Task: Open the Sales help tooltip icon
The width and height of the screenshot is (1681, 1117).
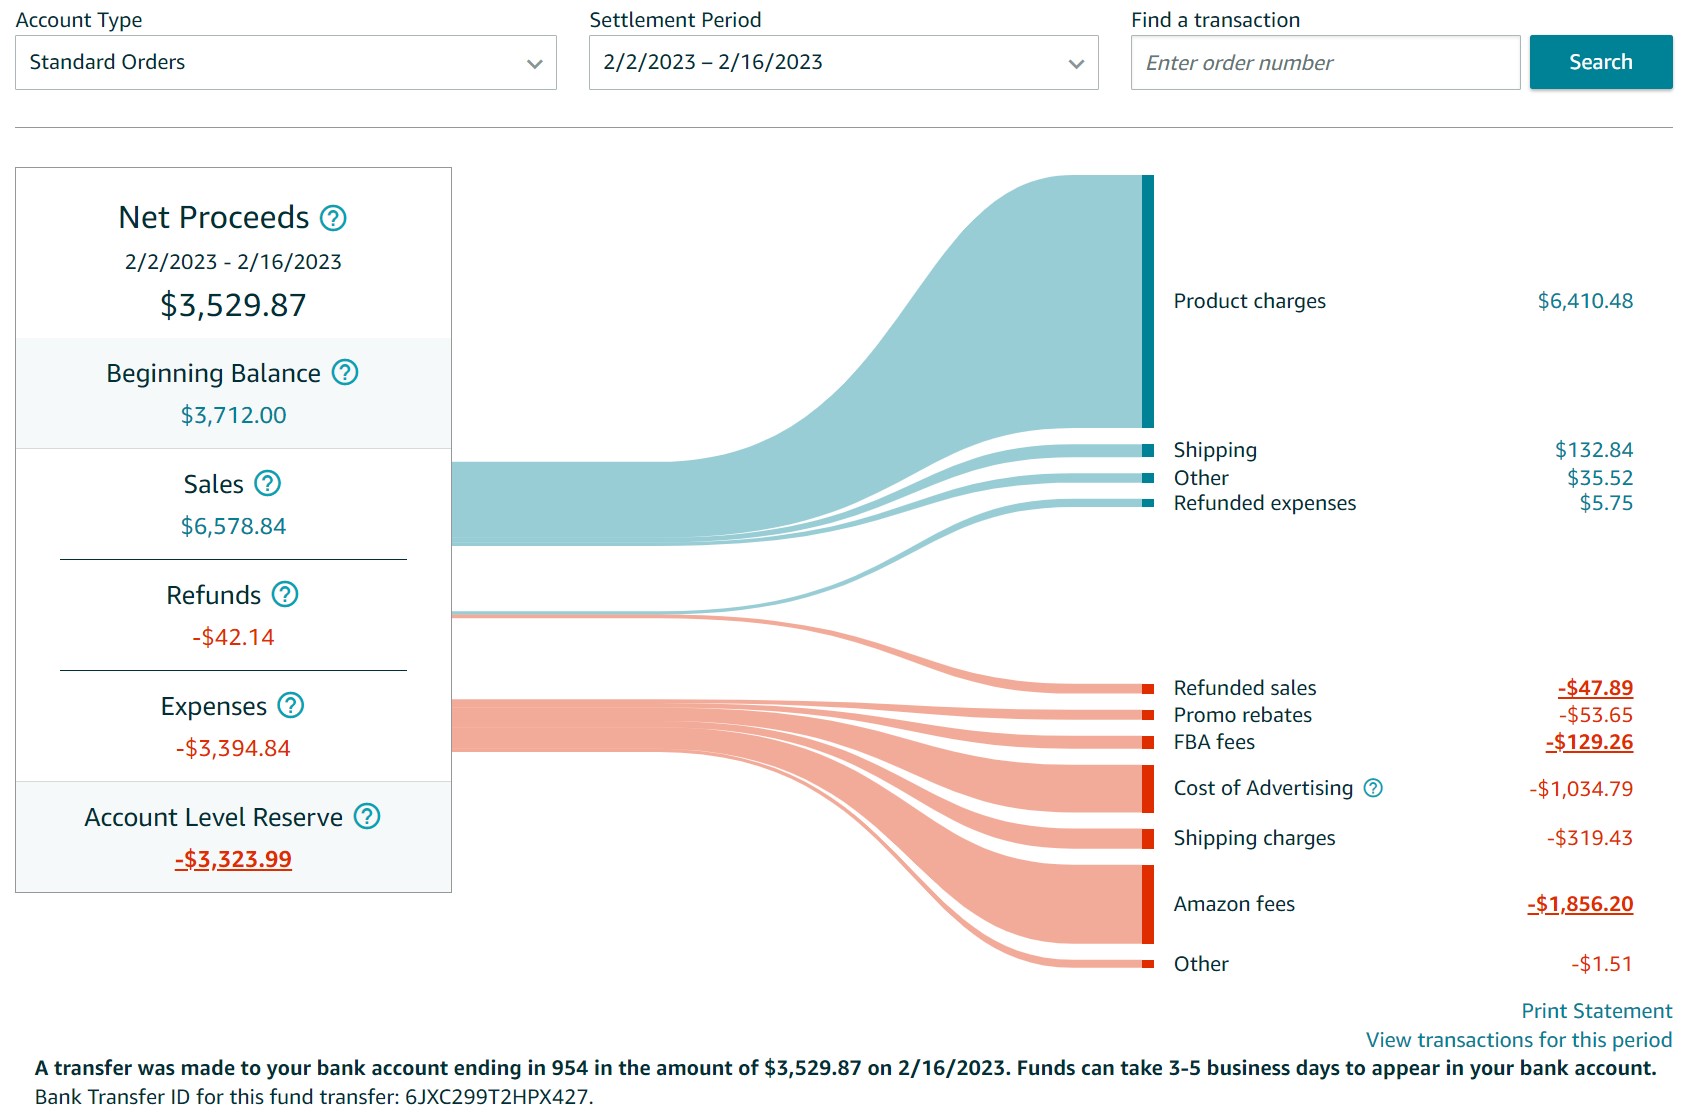Action: pos(268,484)
